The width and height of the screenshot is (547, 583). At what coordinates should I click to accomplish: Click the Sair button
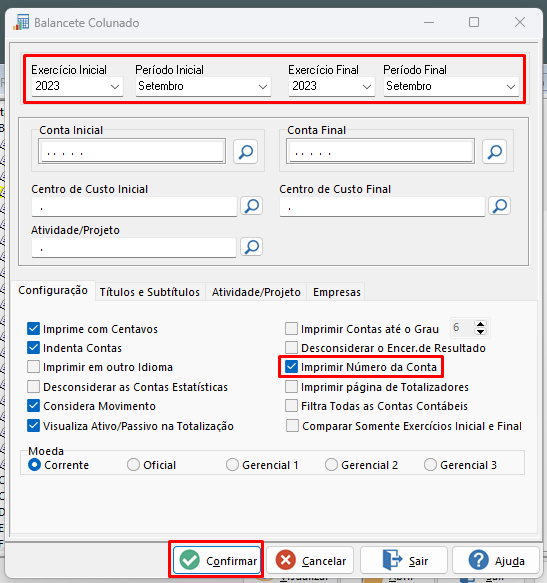[x=404, y=560]
